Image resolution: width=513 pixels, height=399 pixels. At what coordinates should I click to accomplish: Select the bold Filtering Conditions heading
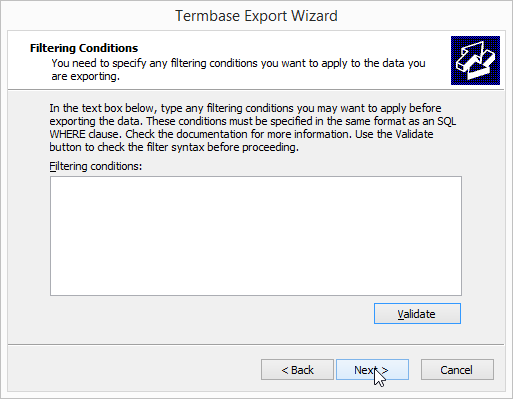coord(84,48)
